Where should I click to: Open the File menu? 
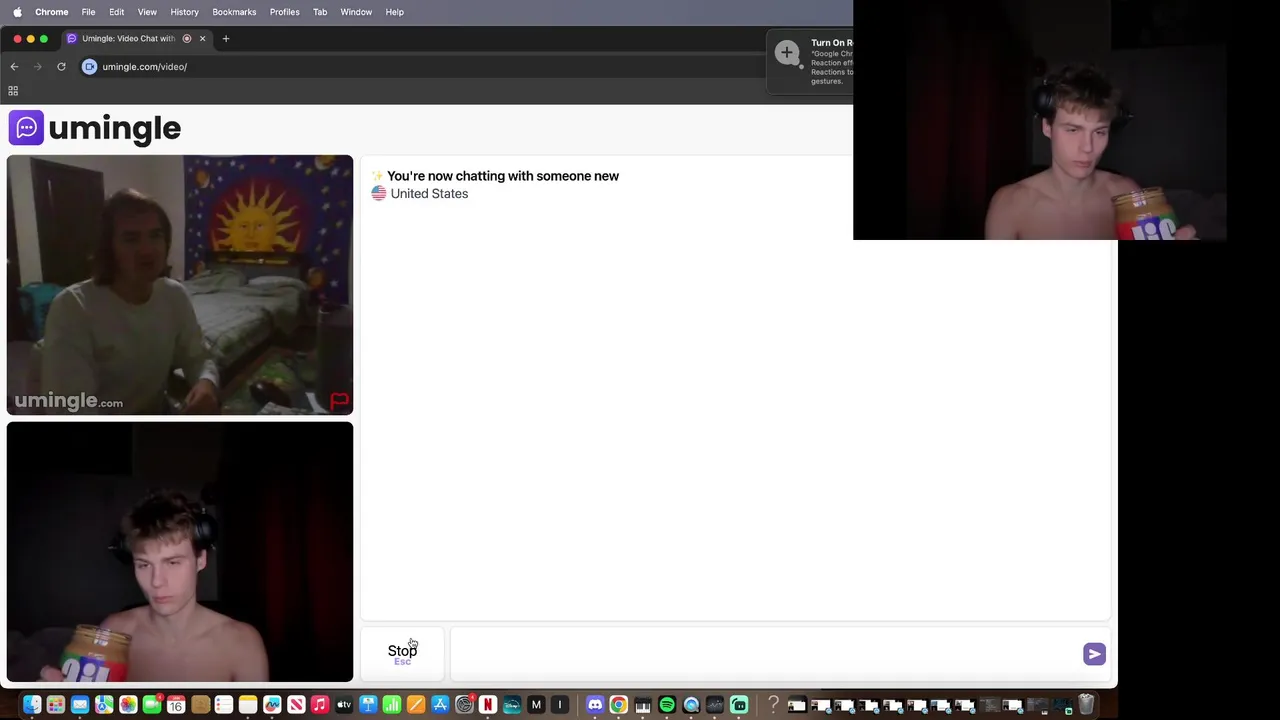[88, 12]
